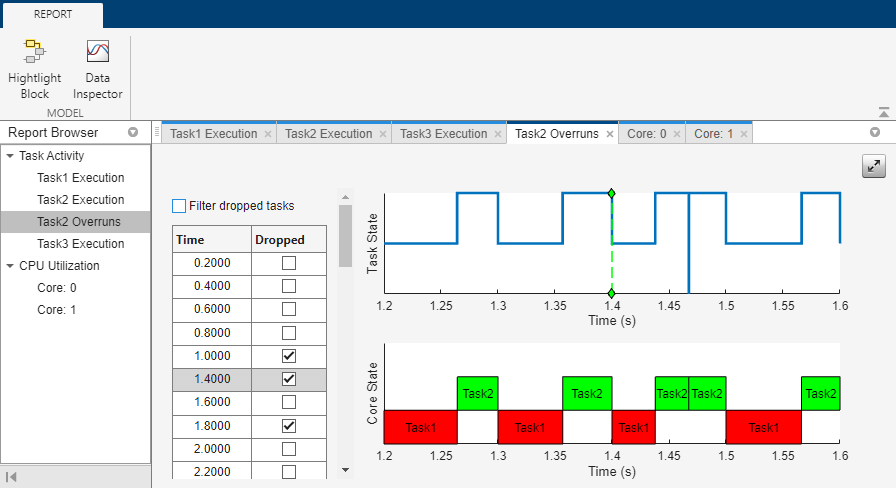Click top green diamond marker at 1.4

(x=611, y=194)
